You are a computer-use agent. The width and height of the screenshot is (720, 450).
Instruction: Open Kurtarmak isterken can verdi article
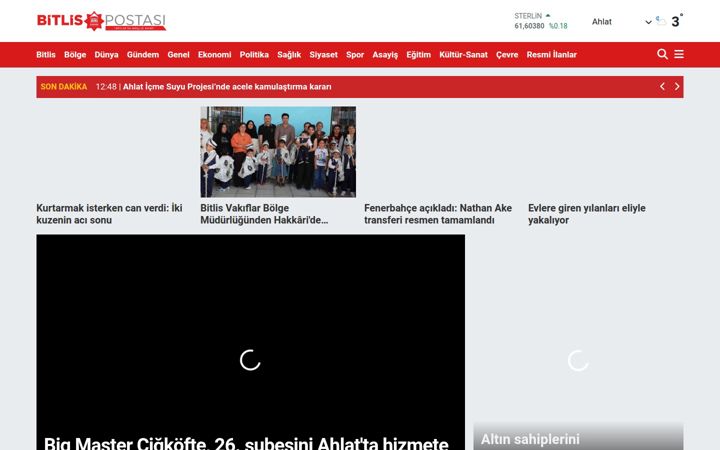point(109,214)
